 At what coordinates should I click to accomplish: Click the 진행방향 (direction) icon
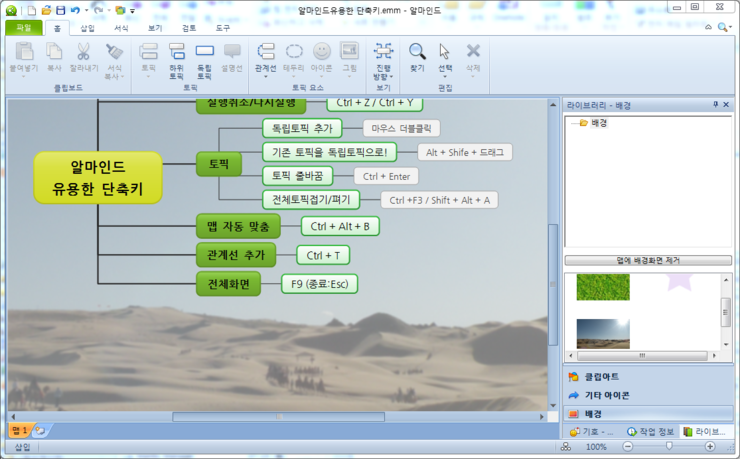[383, 57]
